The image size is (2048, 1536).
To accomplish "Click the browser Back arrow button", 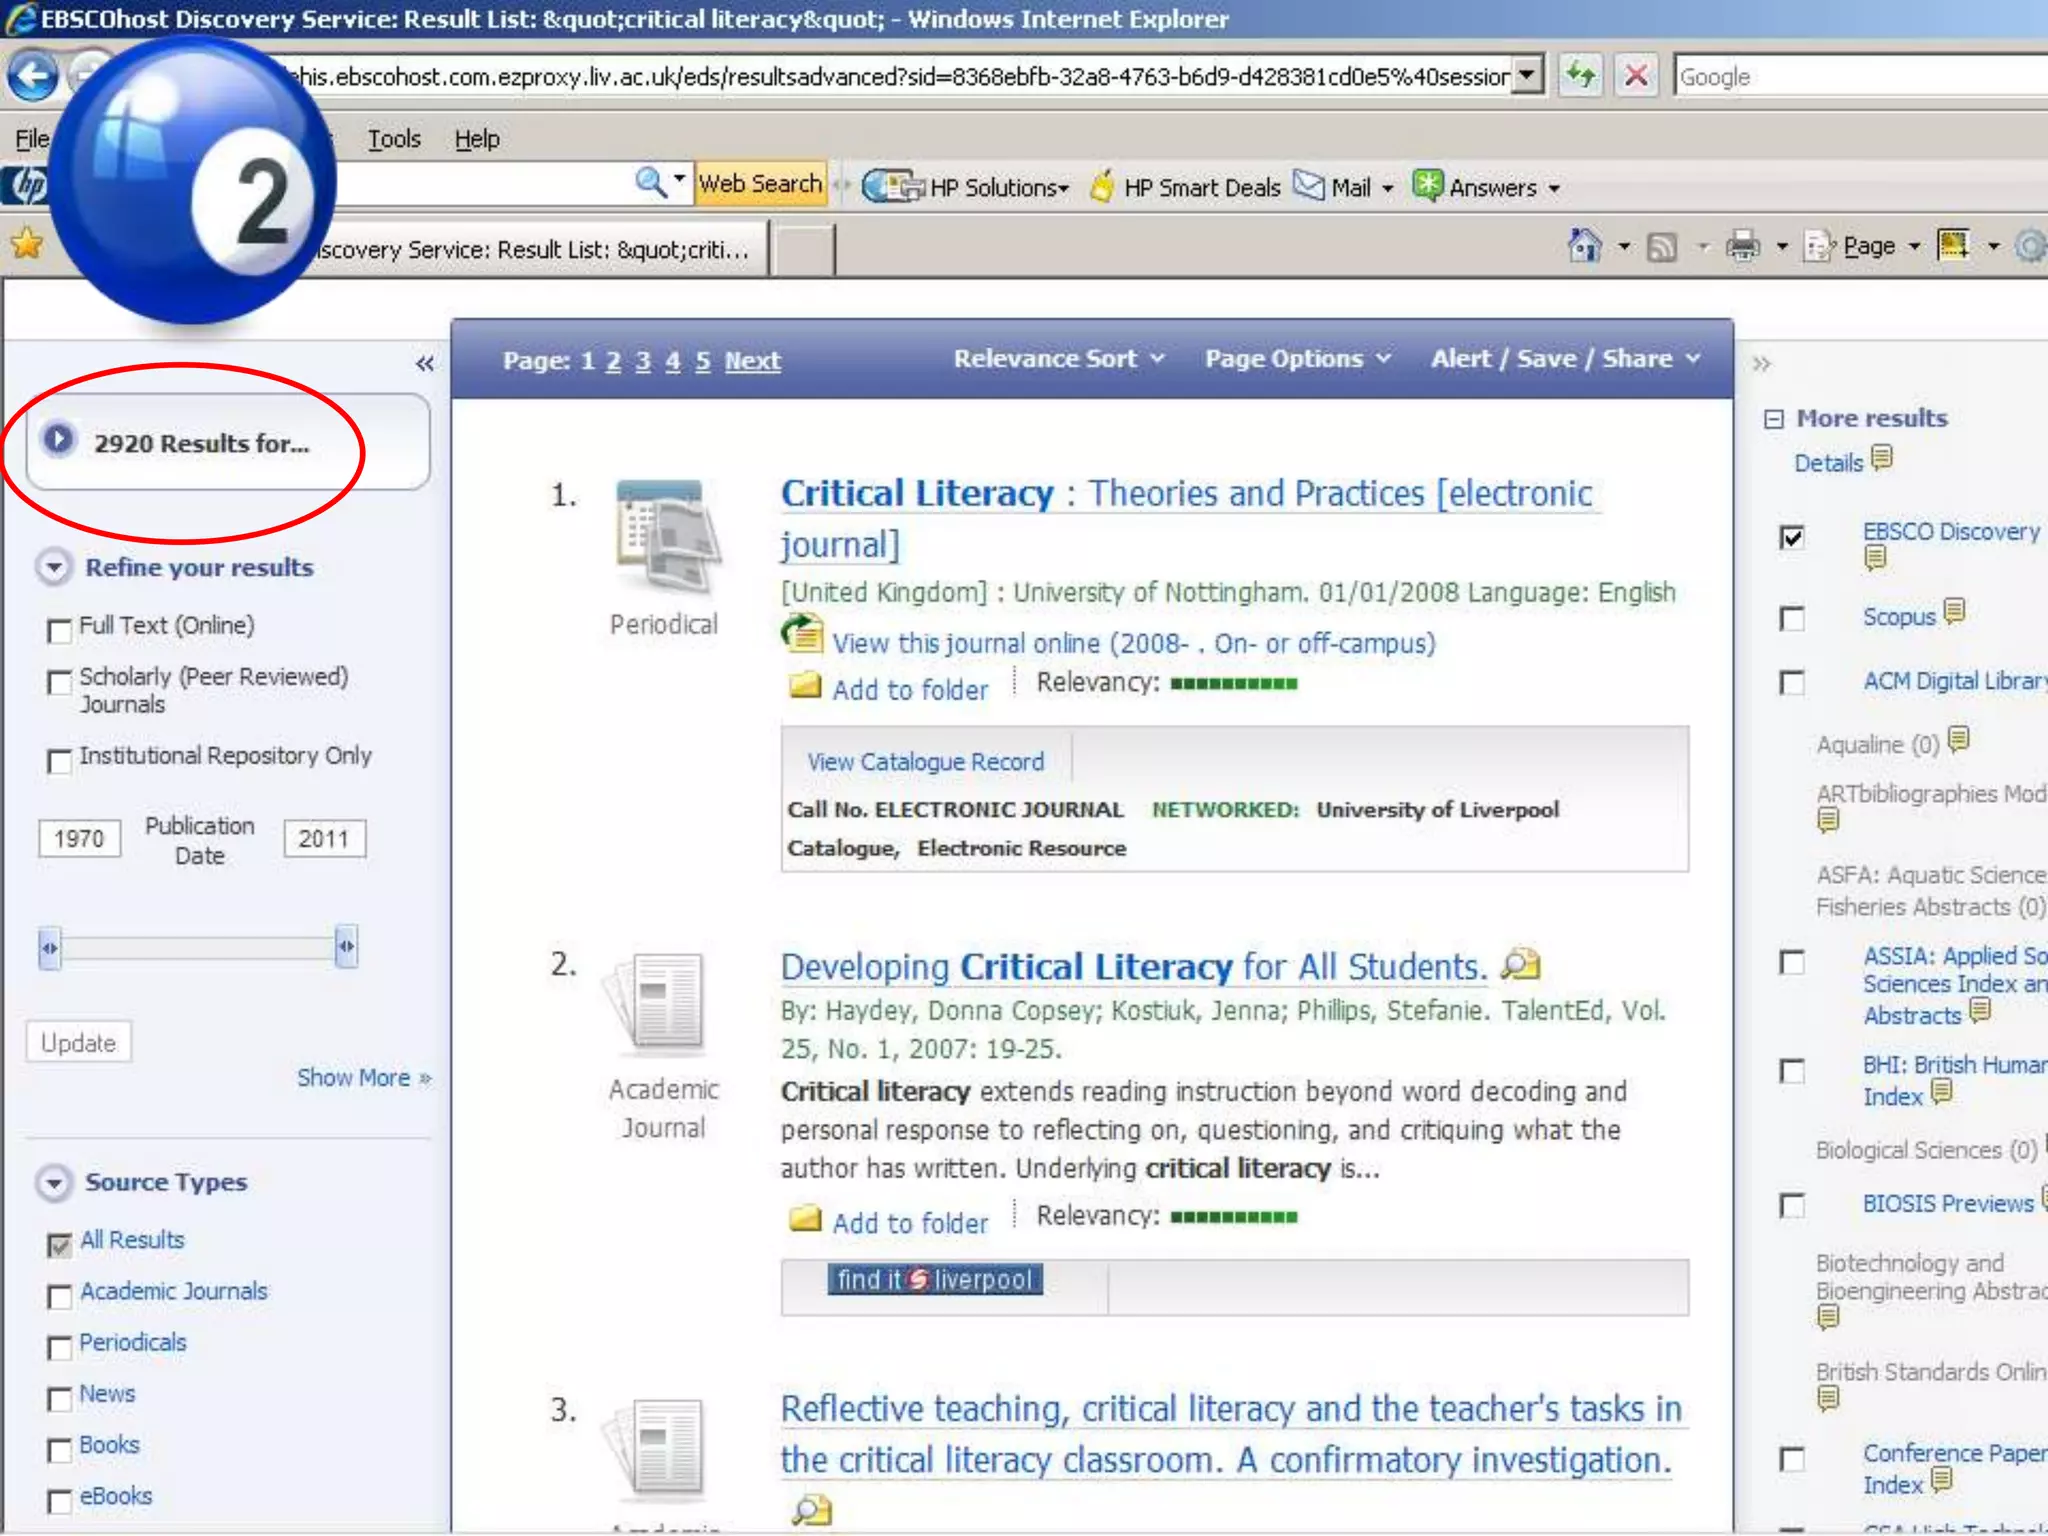I will point(33,76).
